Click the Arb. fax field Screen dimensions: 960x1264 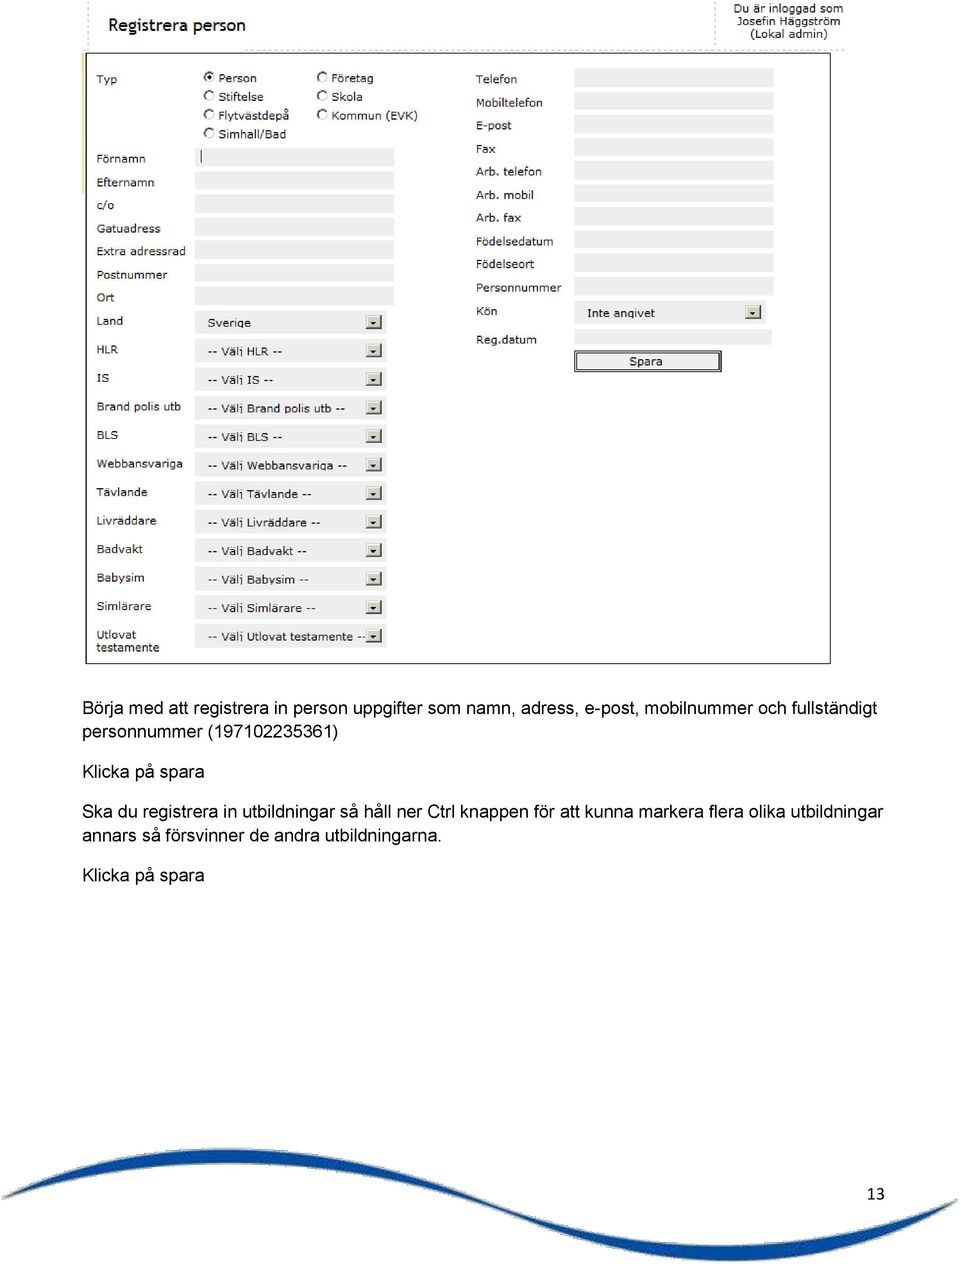coord(674,216)
